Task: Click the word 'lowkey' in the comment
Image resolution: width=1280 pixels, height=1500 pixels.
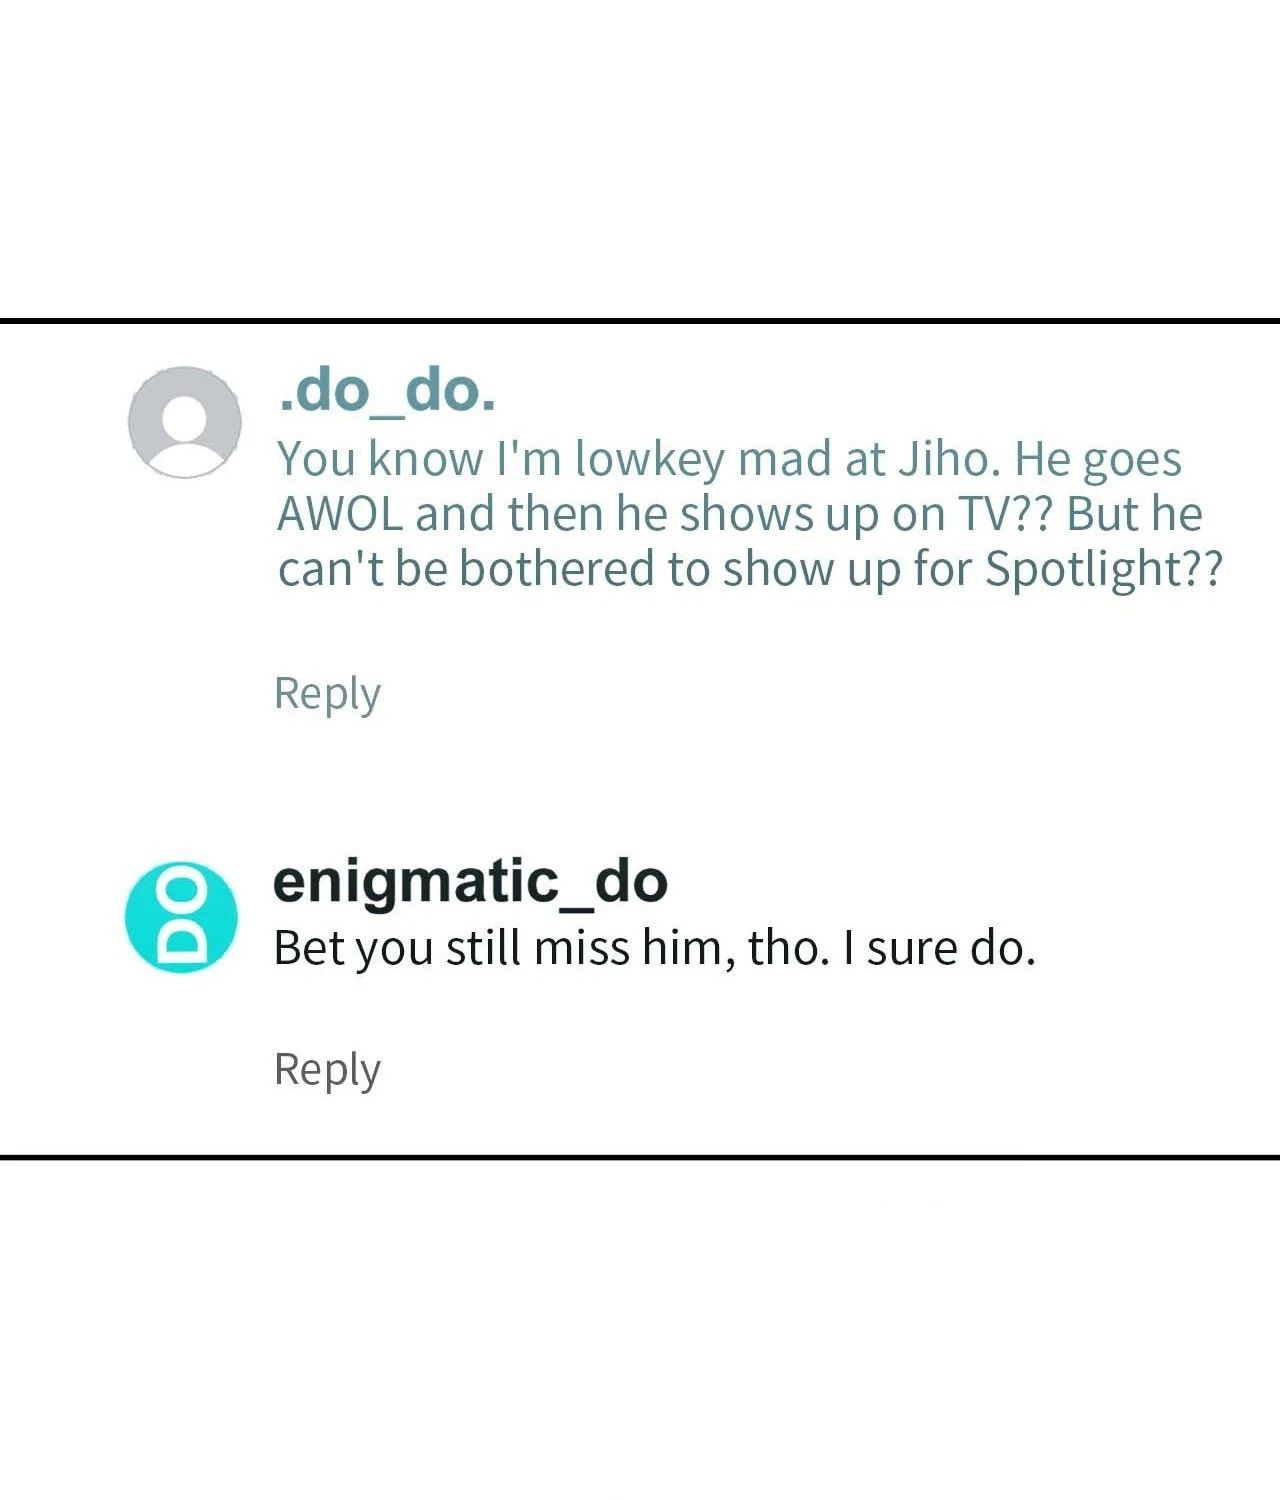Action: pyautogui.click(x=650, y=460)
